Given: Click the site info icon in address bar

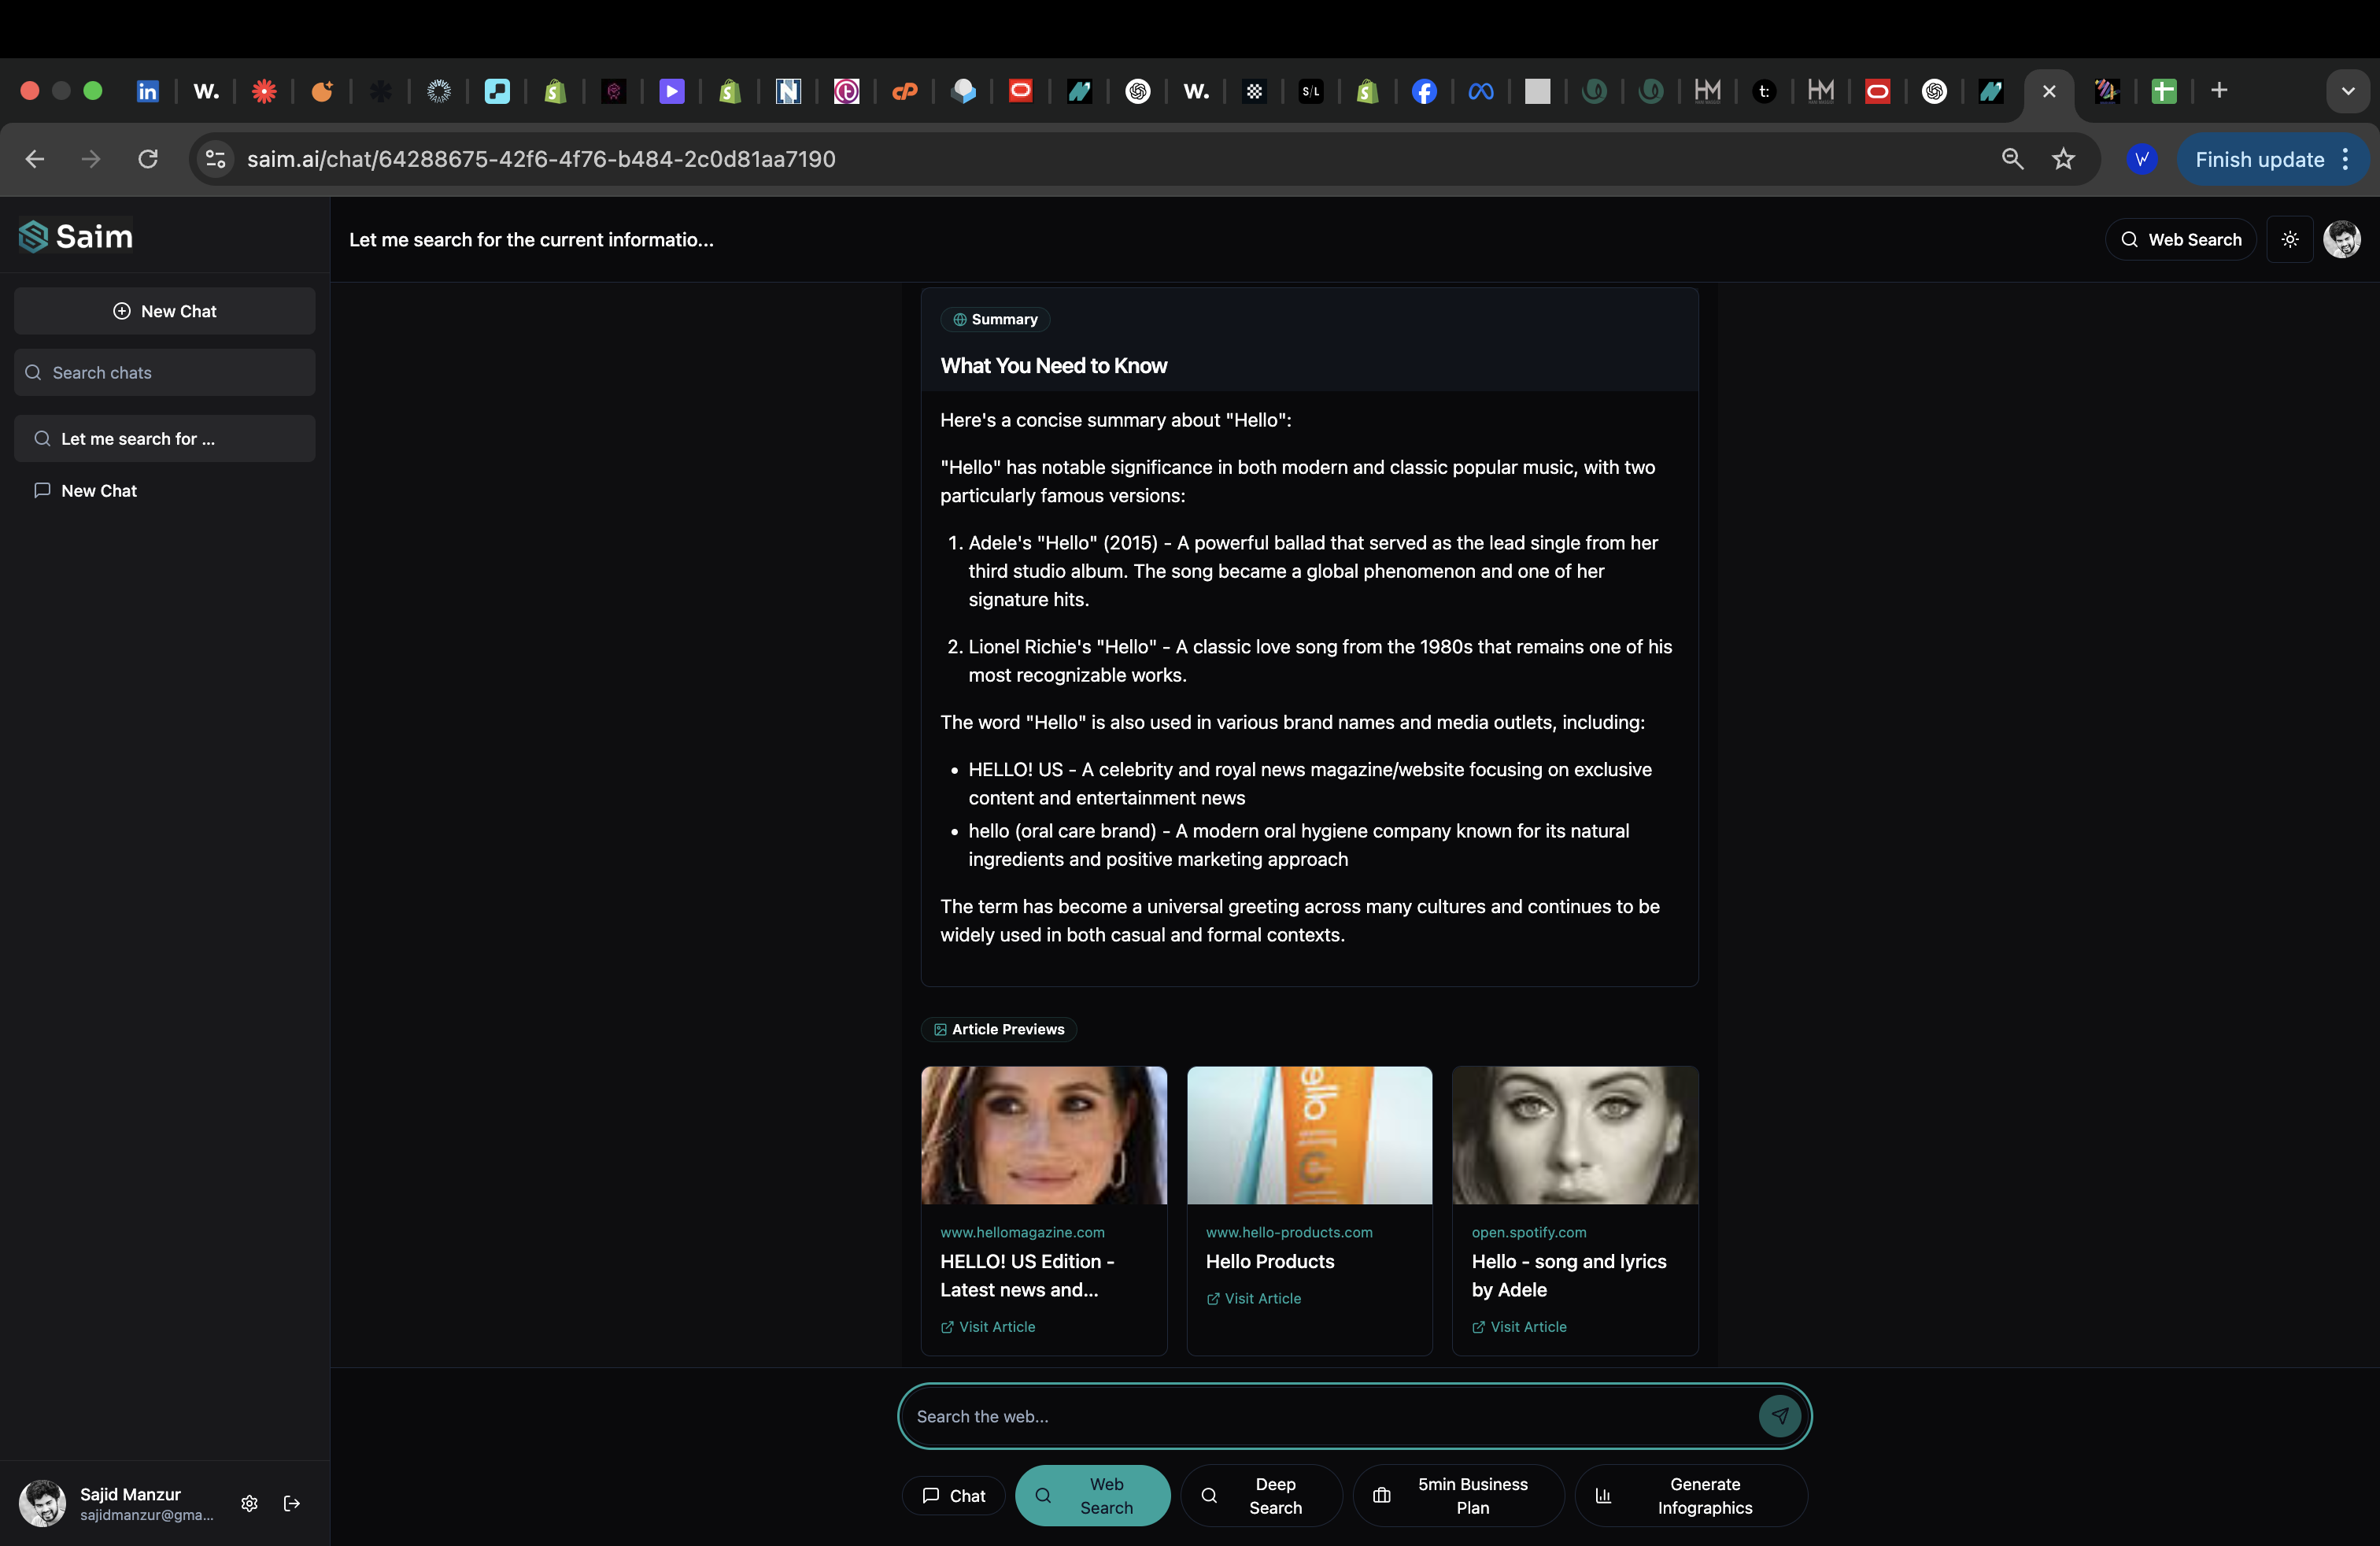Looking at the screenshot, I should point(215,159).
